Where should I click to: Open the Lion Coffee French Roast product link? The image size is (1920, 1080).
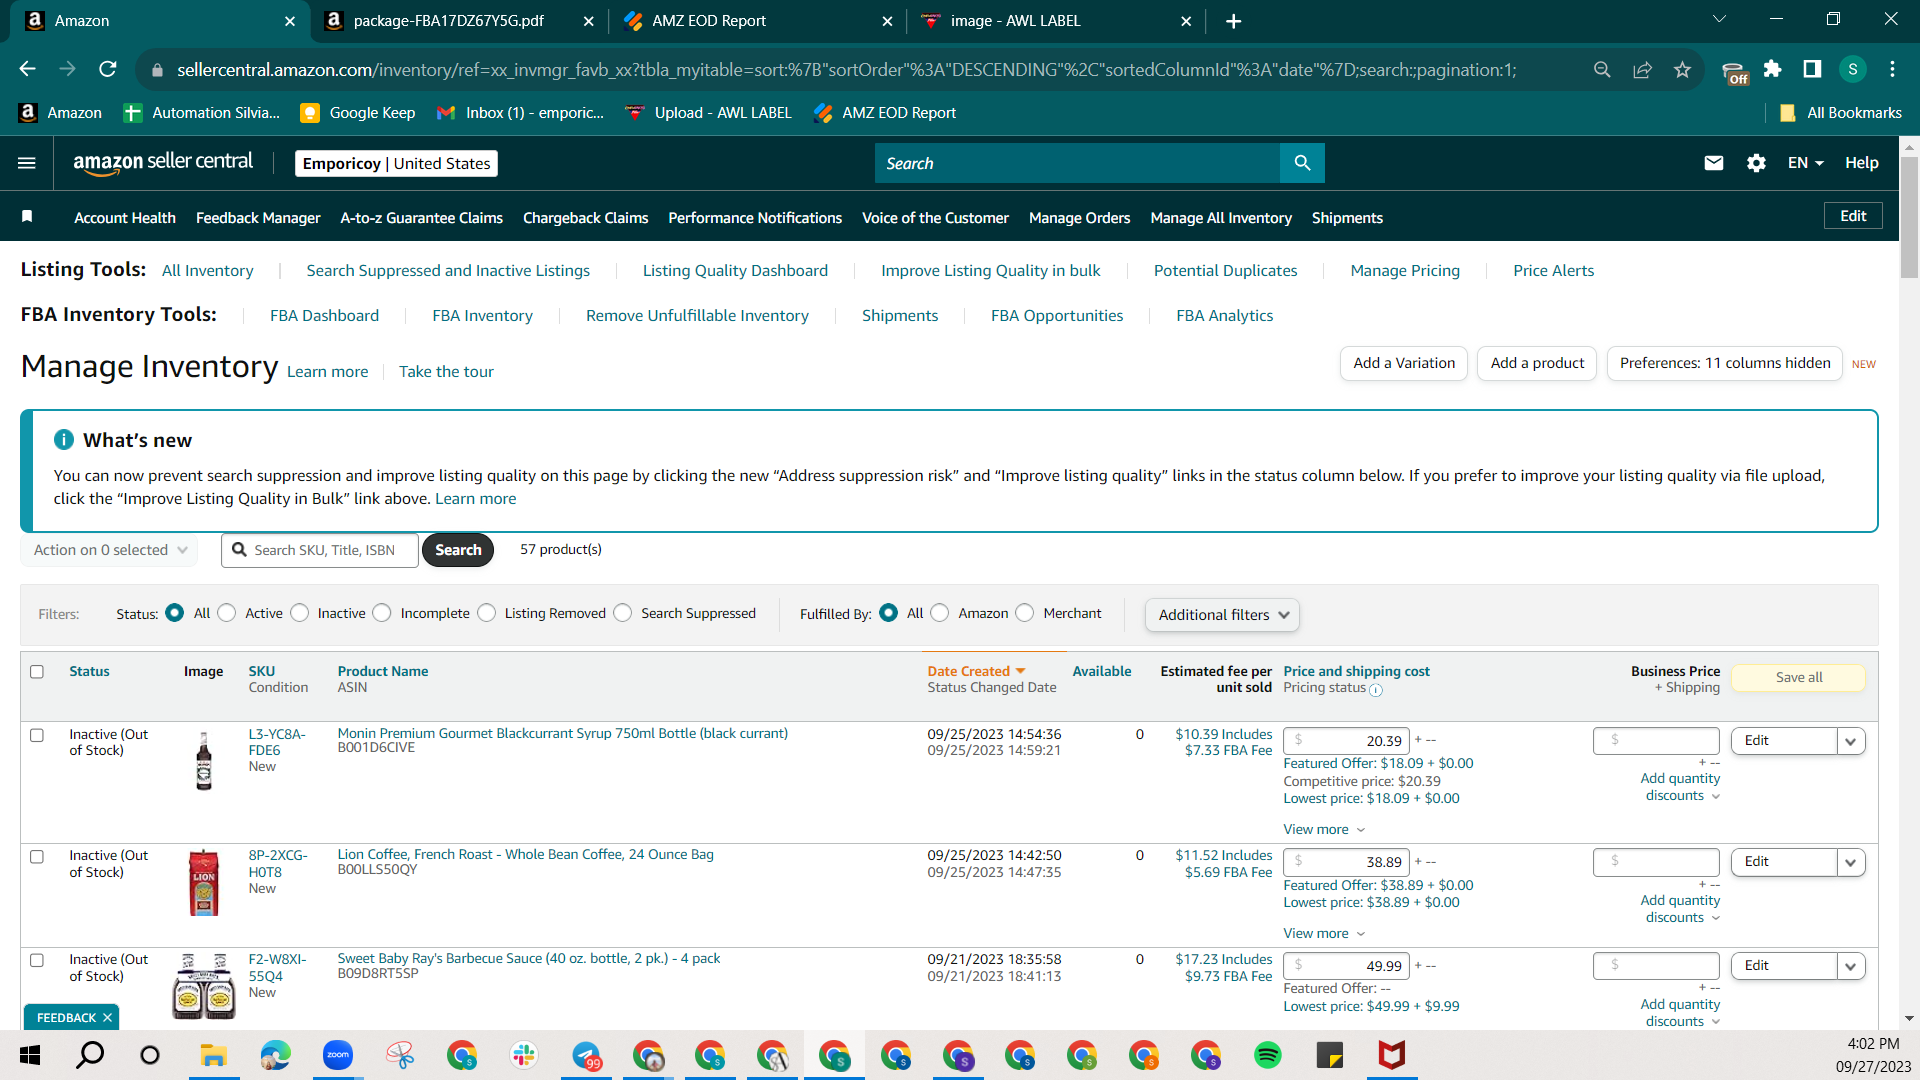tap(525, 855)
